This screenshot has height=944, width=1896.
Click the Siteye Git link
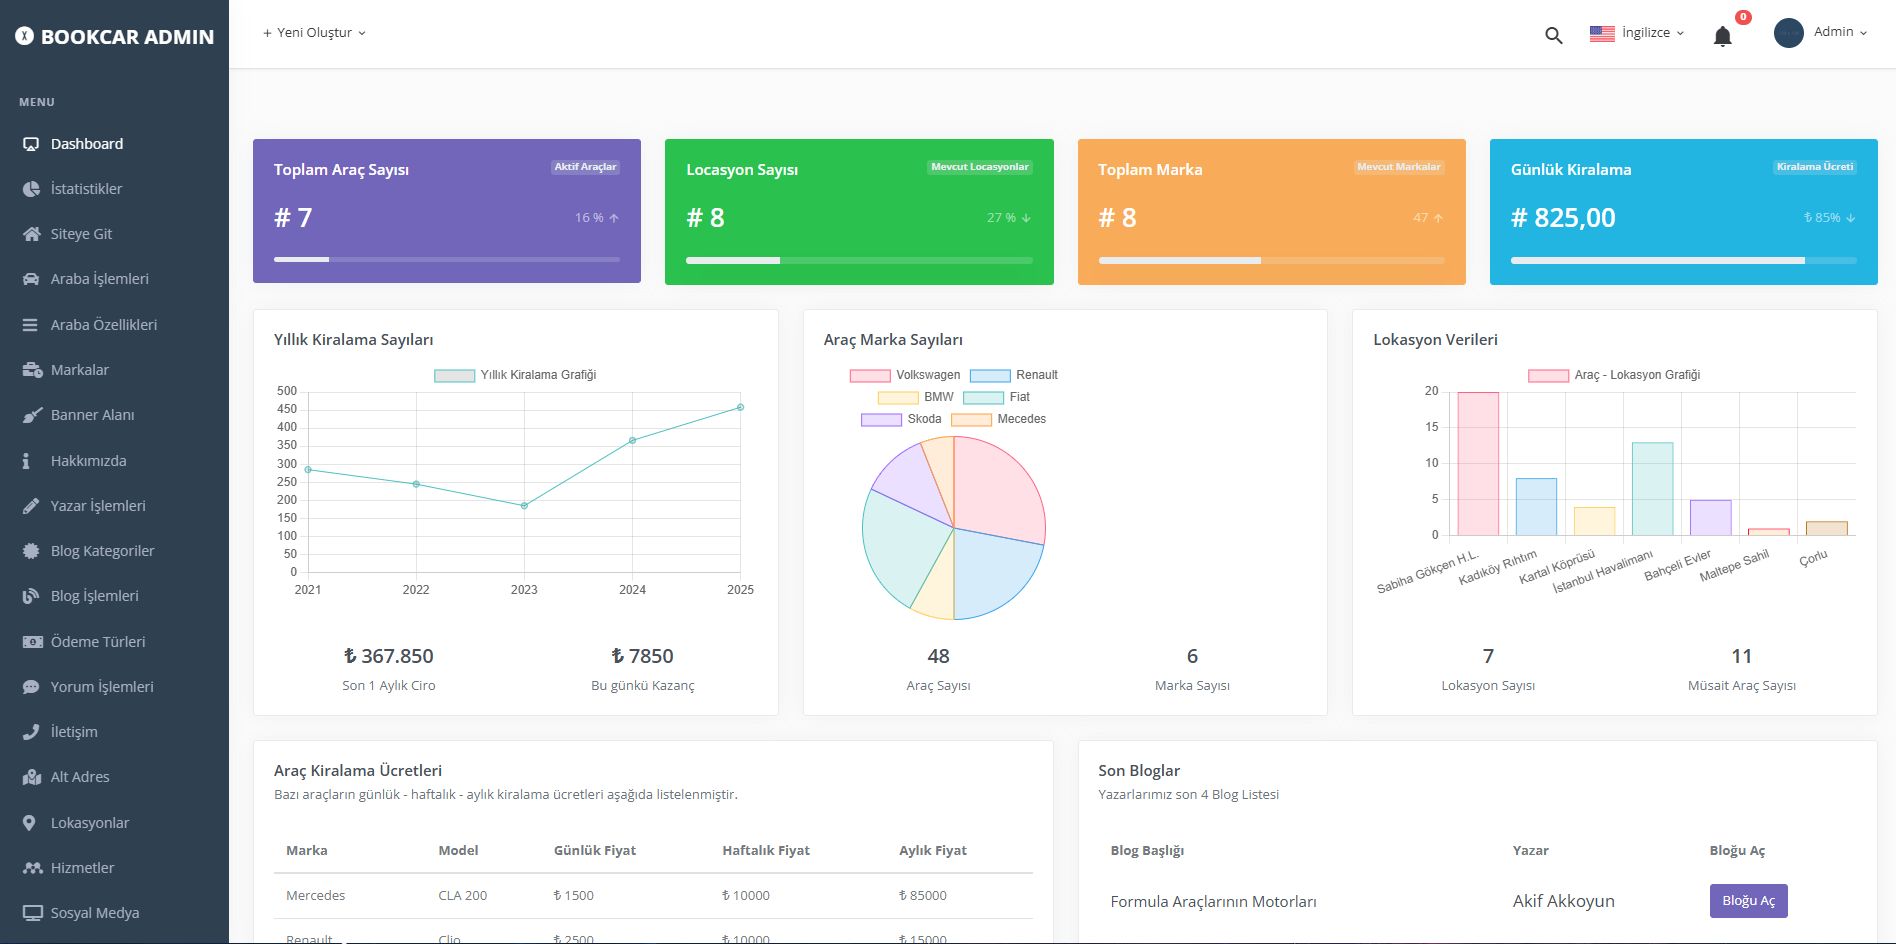tap(83, 233)
